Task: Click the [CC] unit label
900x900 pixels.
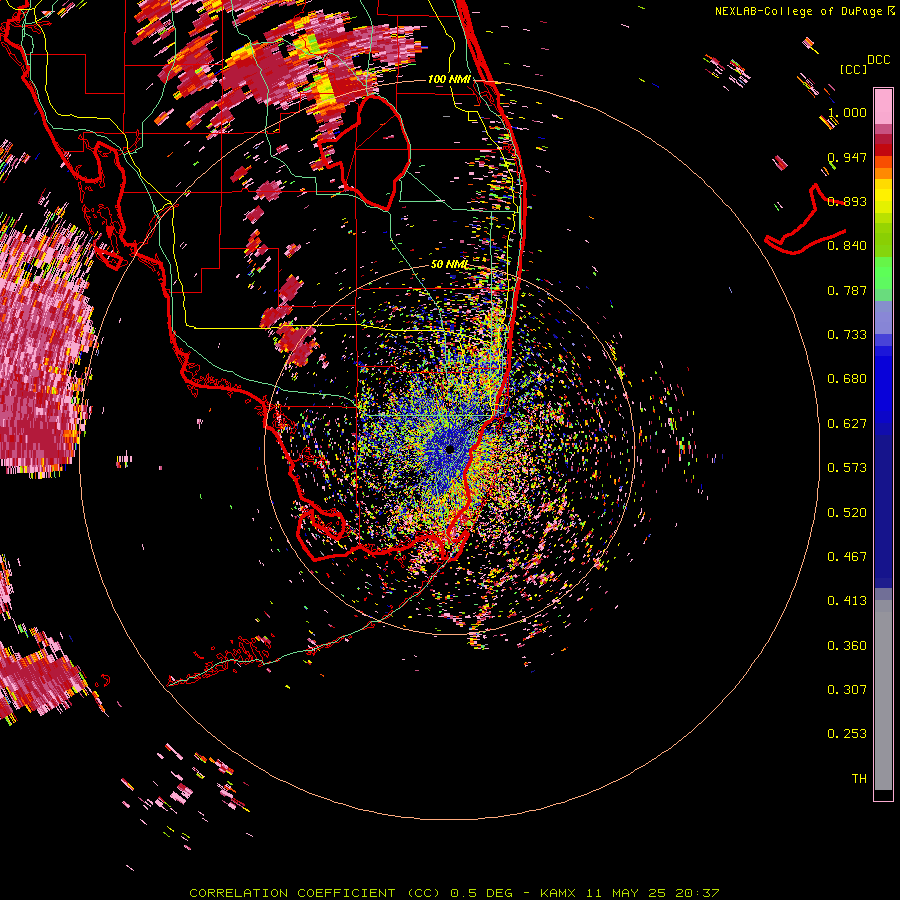Action: pyautogui.click(x=853, y=69)
